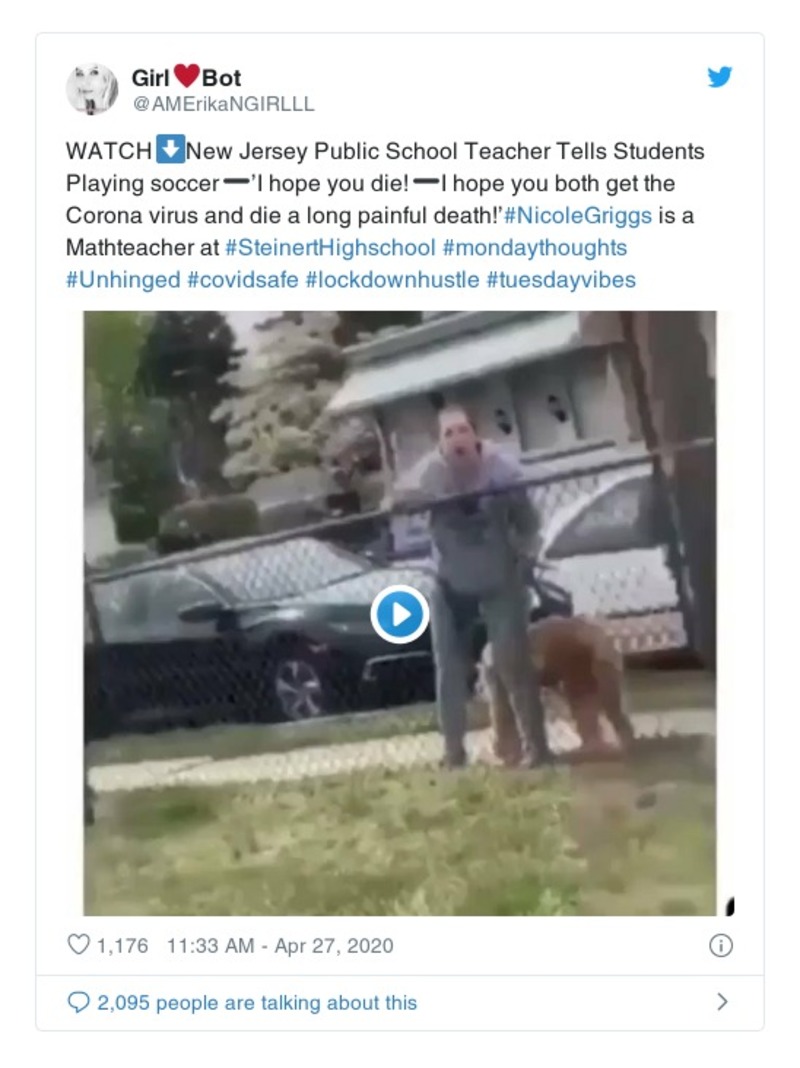Play the embedded tweet video
800x1068 pixels.
400,614
